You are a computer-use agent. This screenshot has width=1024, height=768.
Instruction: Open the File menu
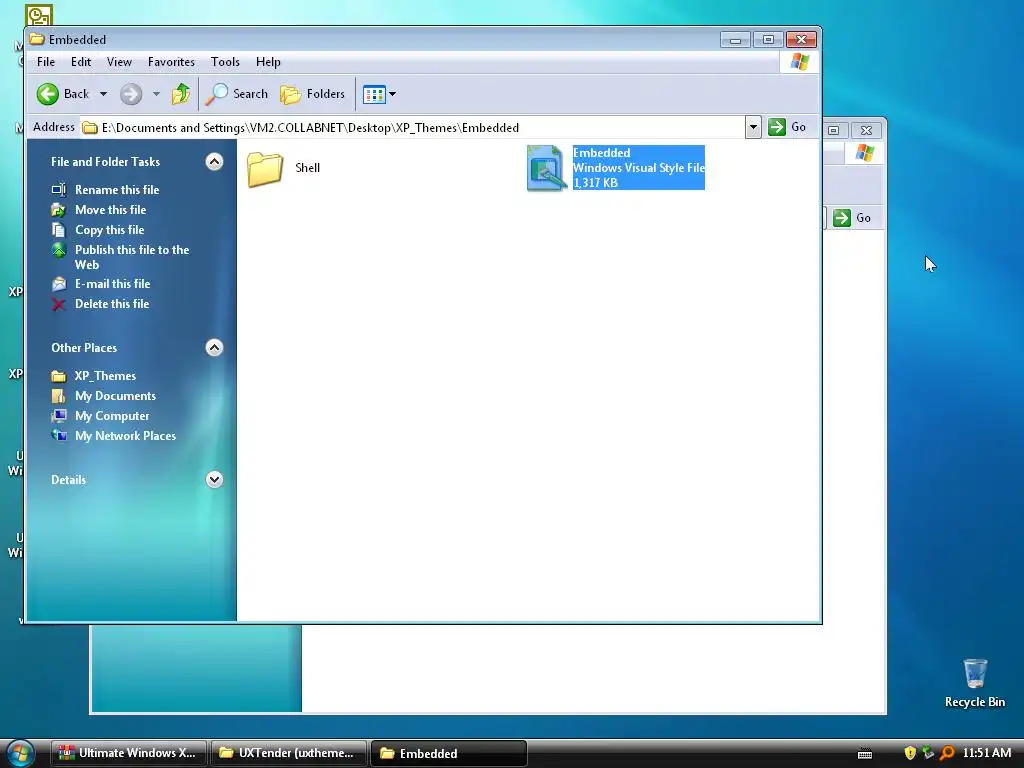(46, 61)
